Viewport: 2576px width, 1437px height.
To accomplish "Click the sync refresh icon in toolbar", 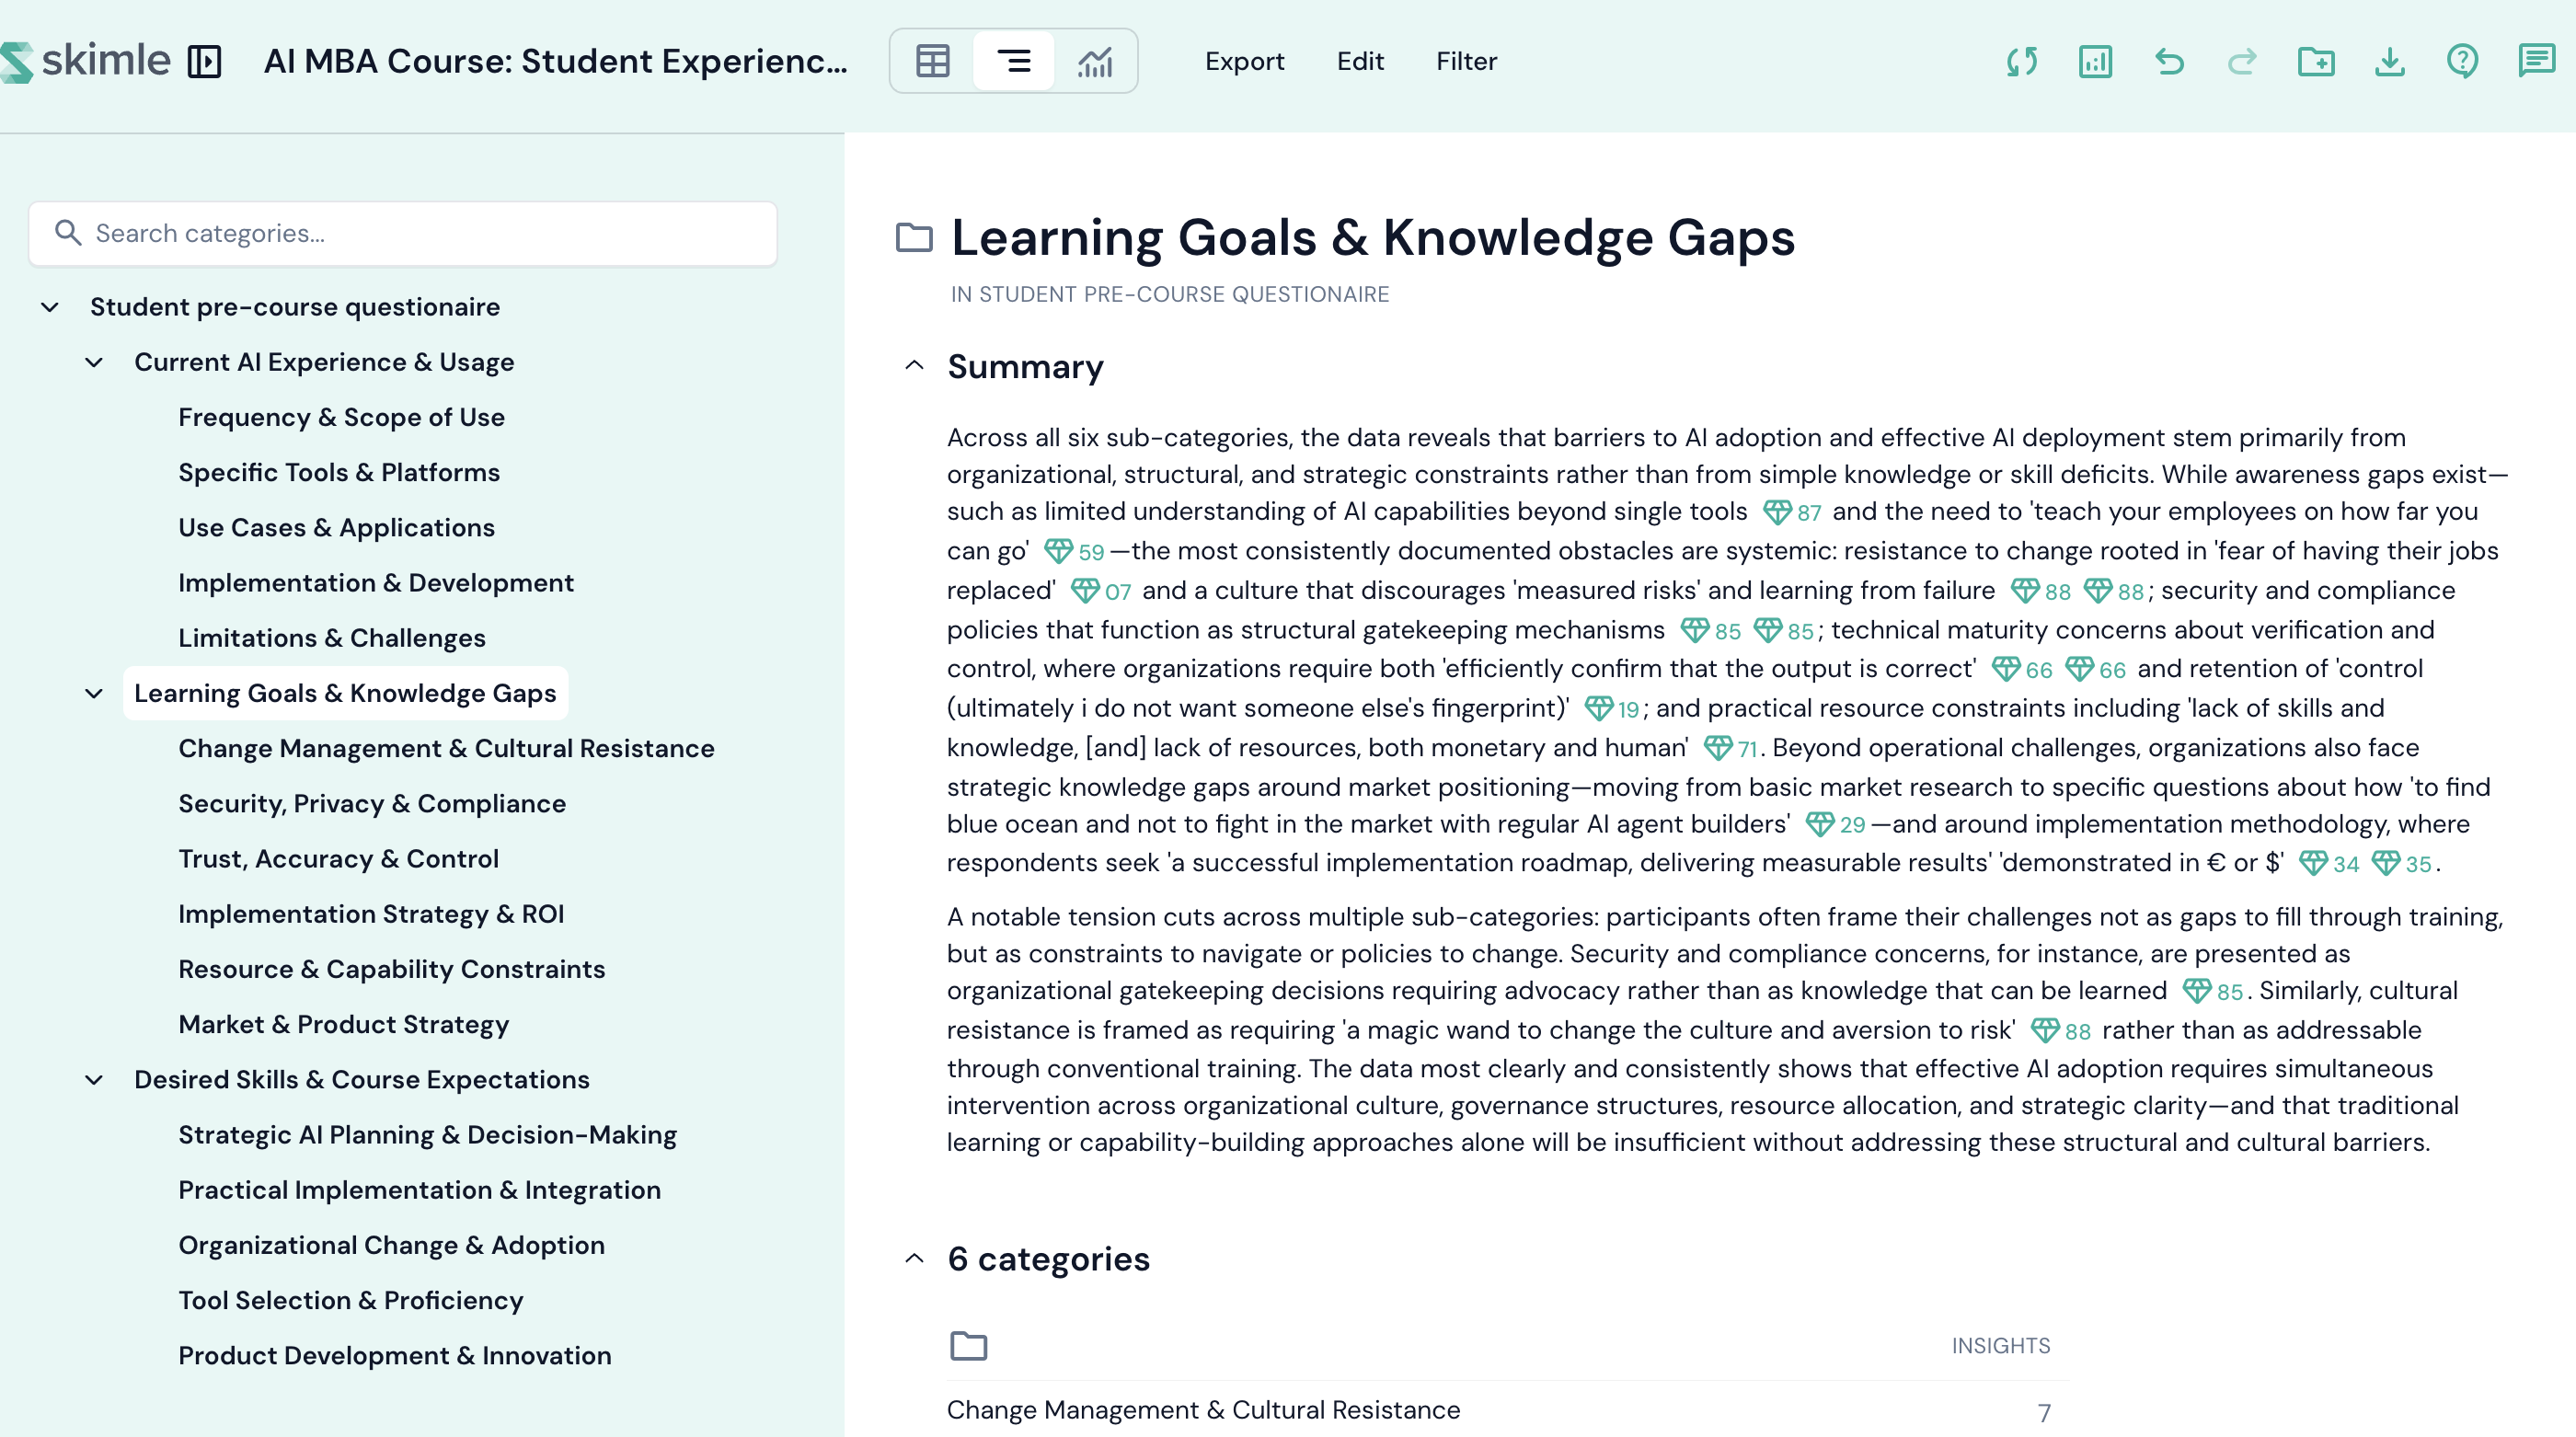I will click(2021, 62).
